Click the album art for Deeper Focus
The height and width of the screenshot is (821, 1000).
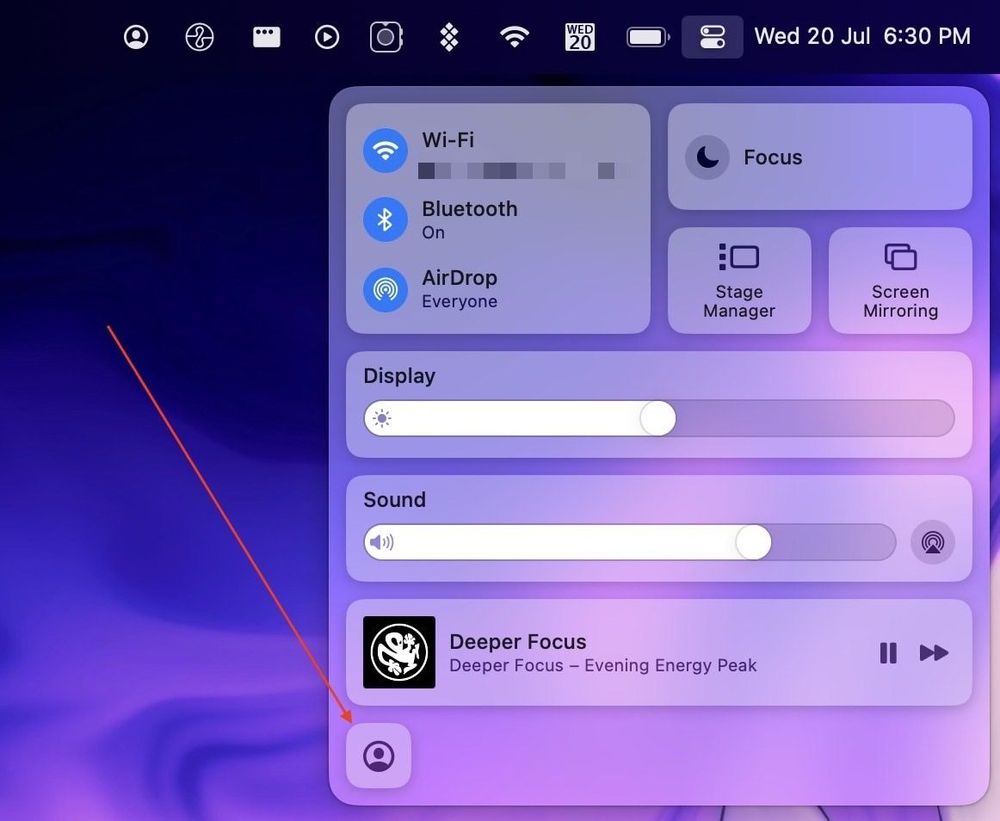tap(399, 652)
